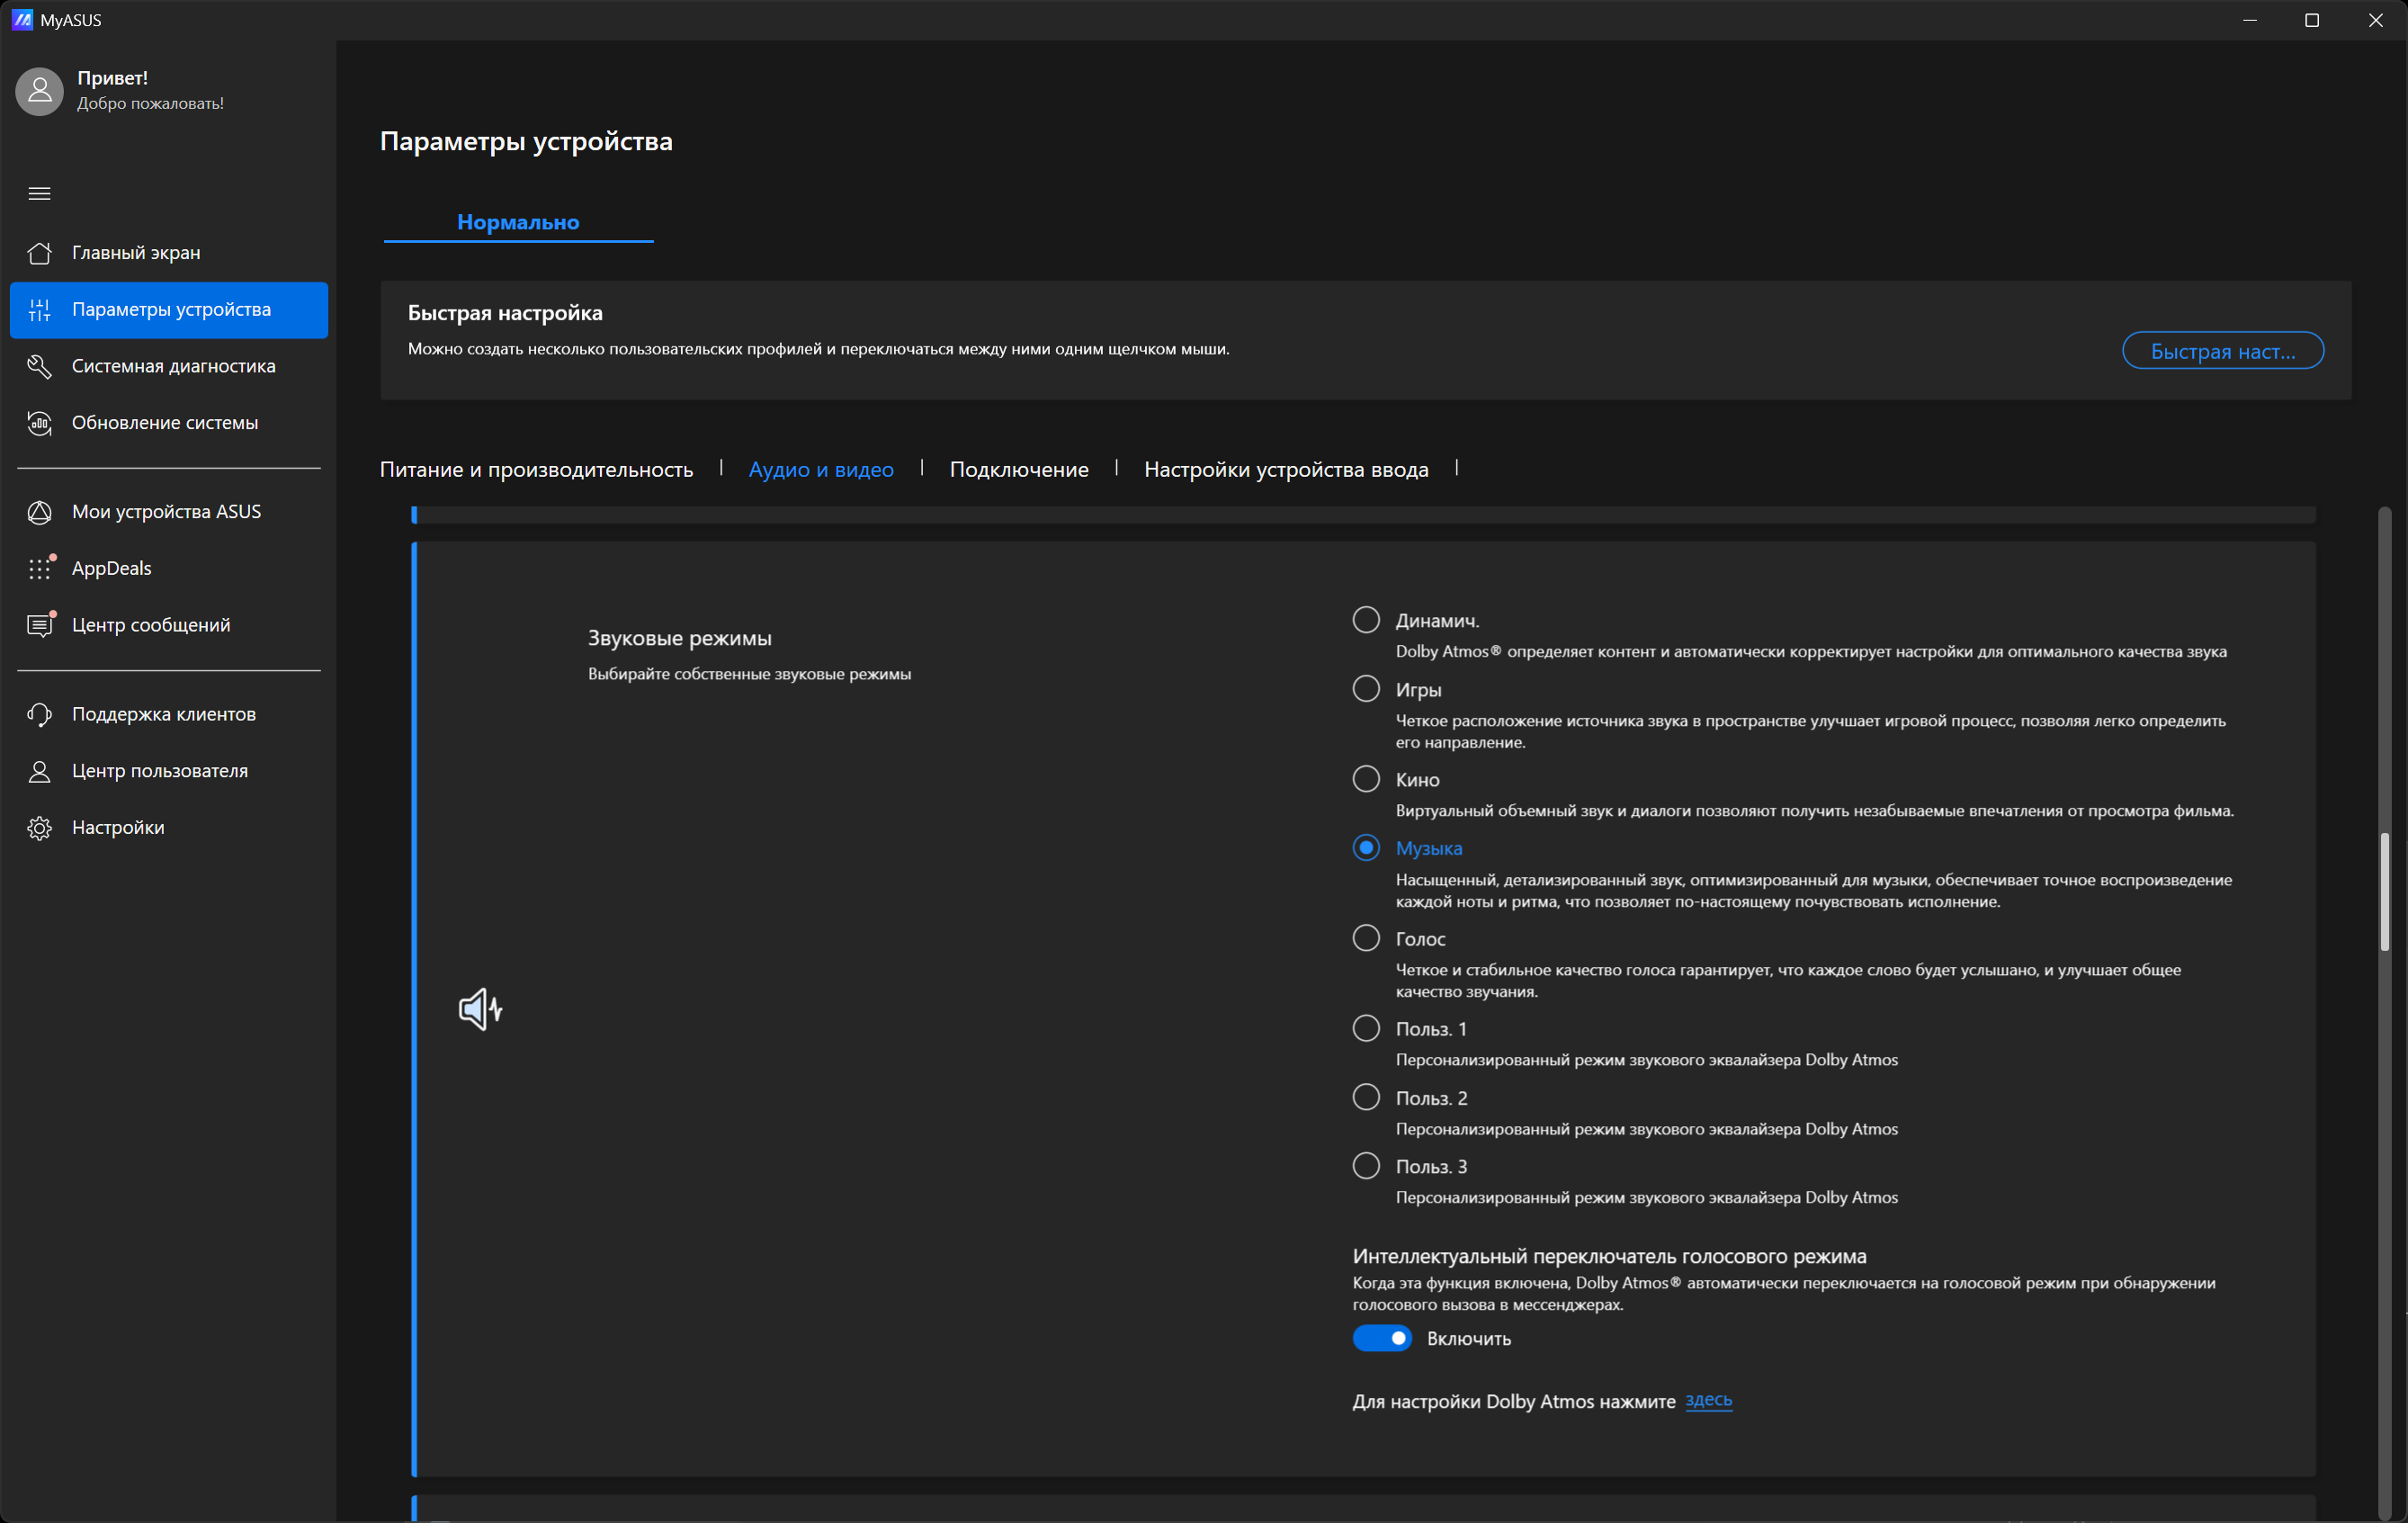Switch to Питание и производительность tab
The image size is (2408, 1523).
click(x=536, y=469)
